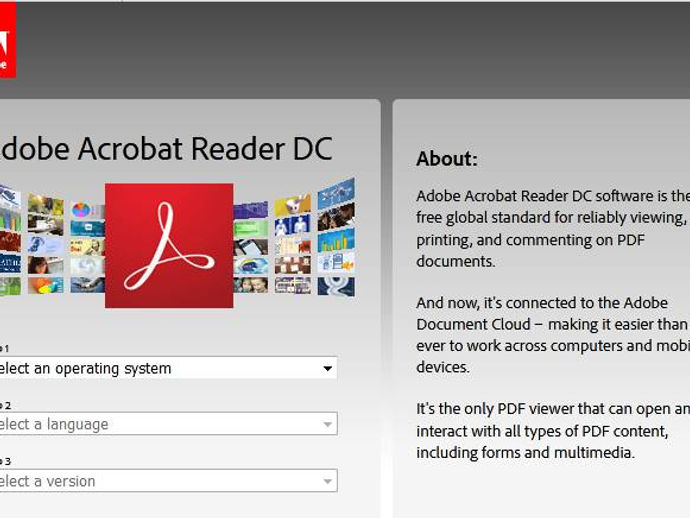This screenshot has width=690, height=518.
Task: Click text 'printing, and commenting on PDF'
Action: coord(530,240)
